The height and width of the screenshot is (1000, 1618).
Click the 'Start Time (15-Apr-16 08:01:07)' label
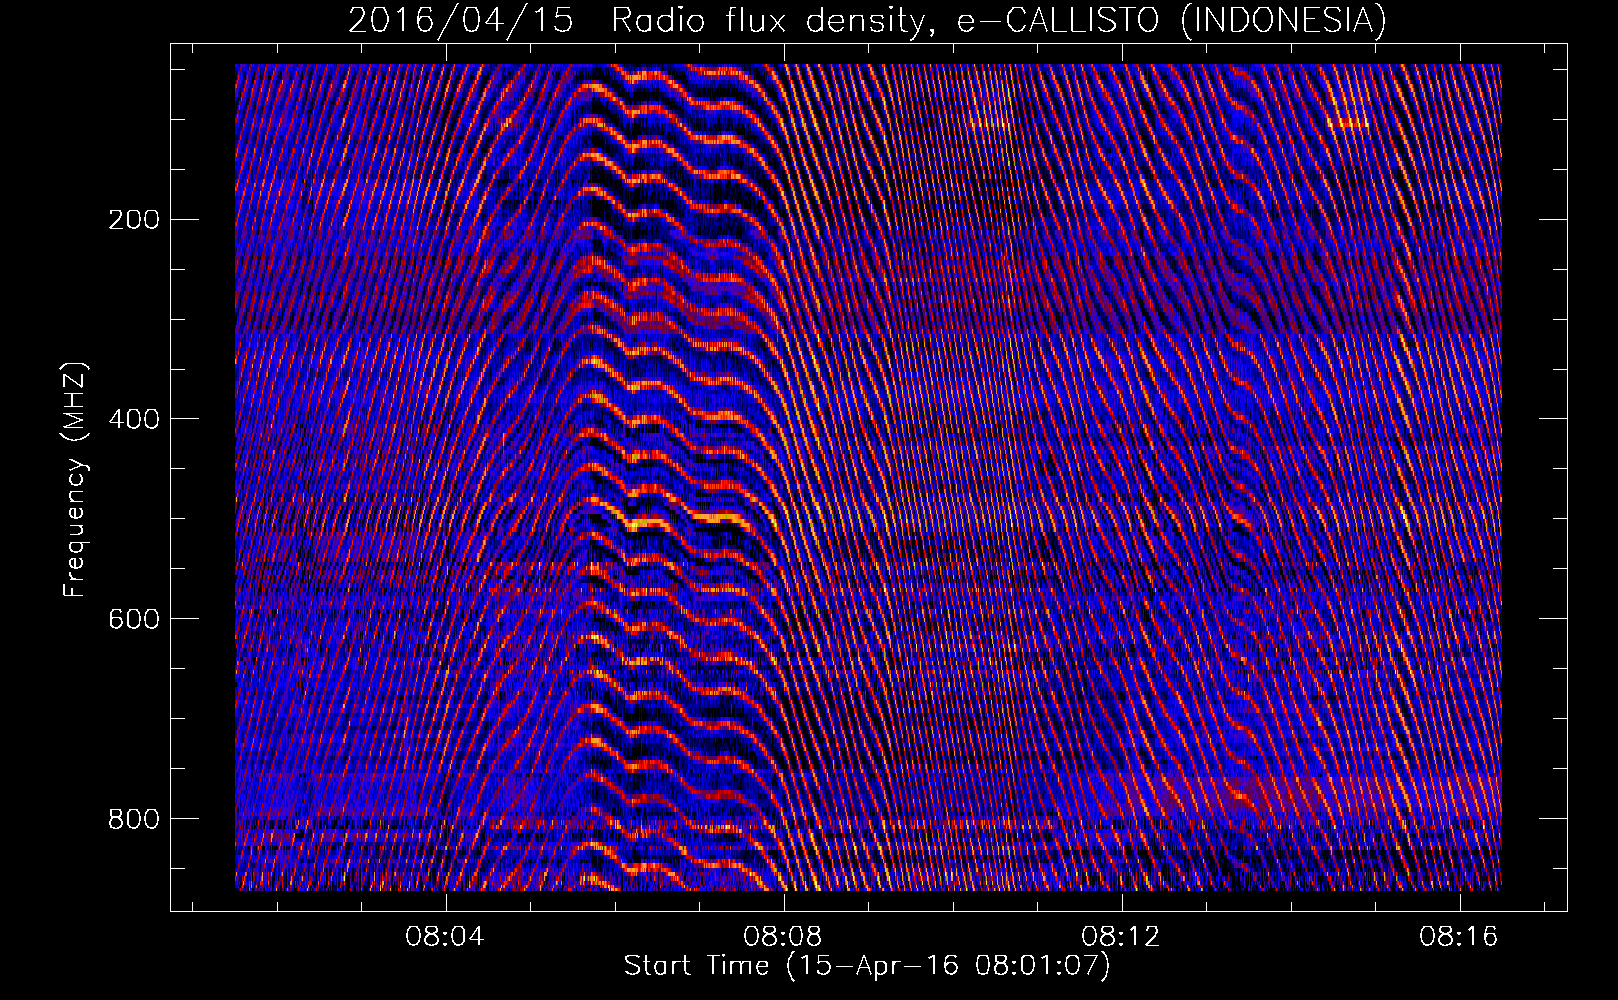(x=867, y=966)
